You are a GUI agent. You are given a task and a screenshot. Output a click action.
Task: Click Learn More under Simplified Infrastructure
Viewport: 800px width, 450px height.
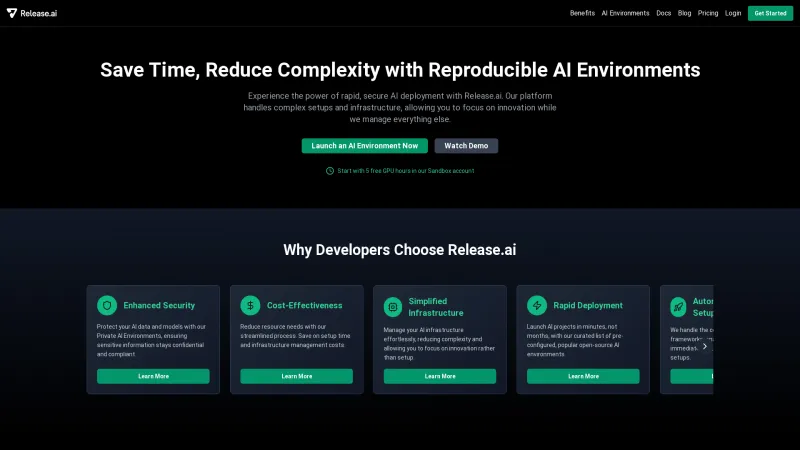[x=440, y=376]
